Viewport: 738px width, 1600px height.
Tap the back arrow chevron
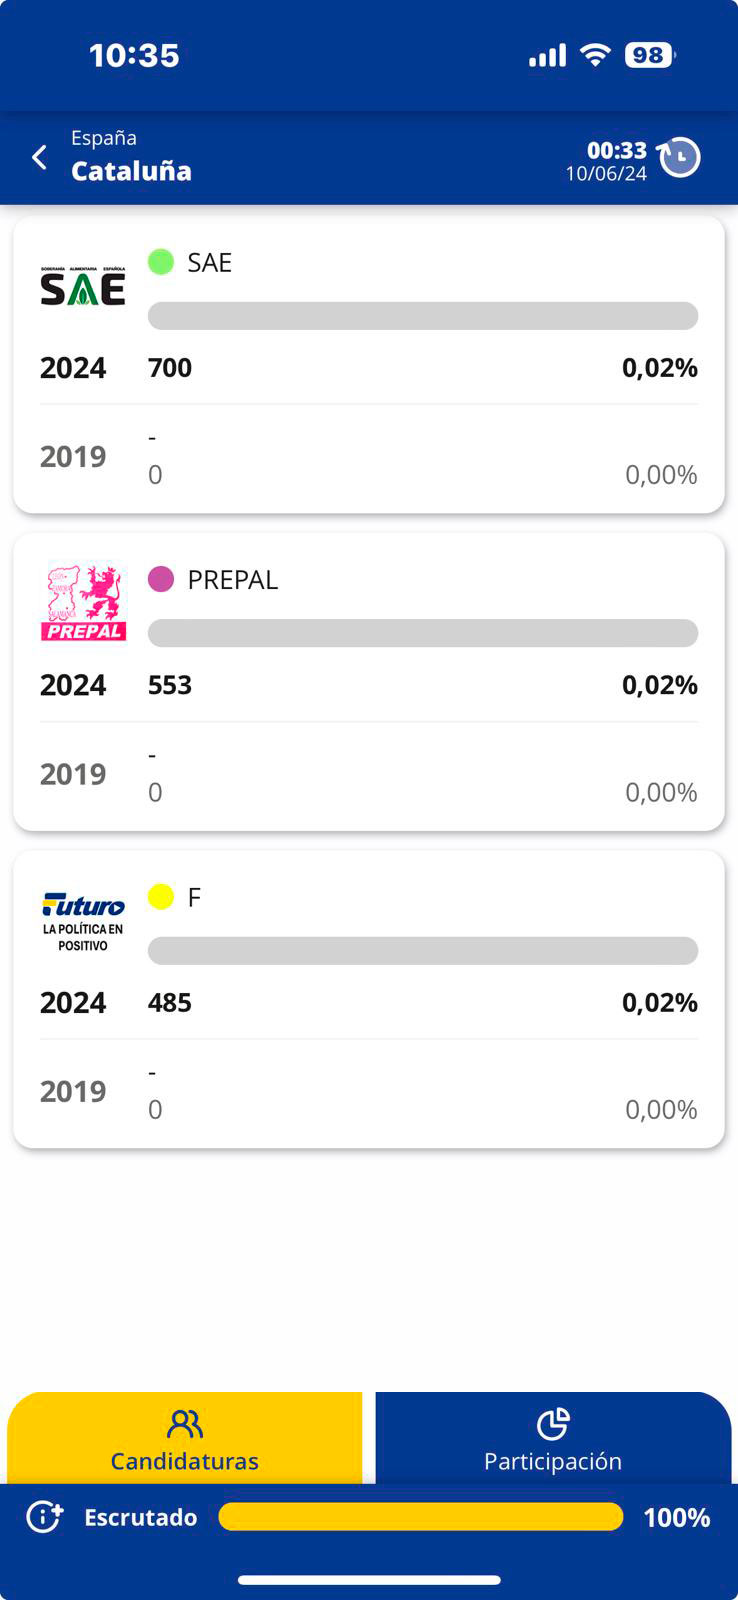[39, 157]
